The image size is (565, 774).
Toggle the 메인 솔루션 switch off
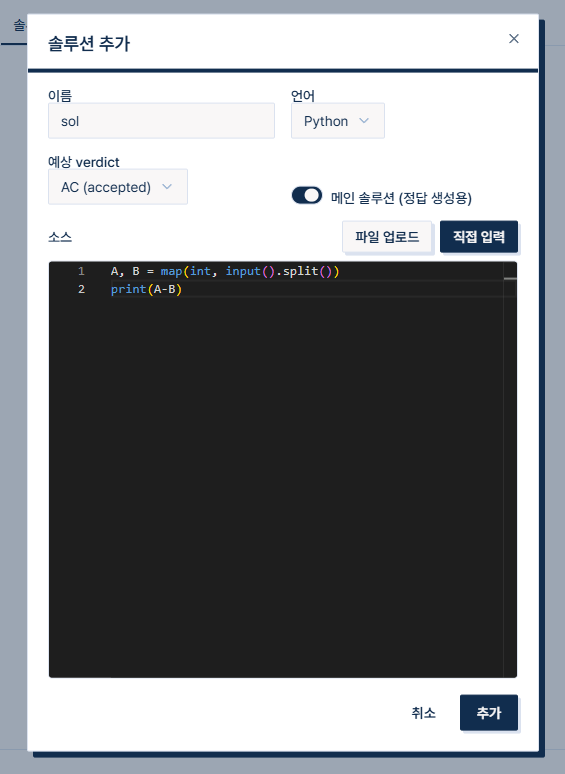[306, 195]
